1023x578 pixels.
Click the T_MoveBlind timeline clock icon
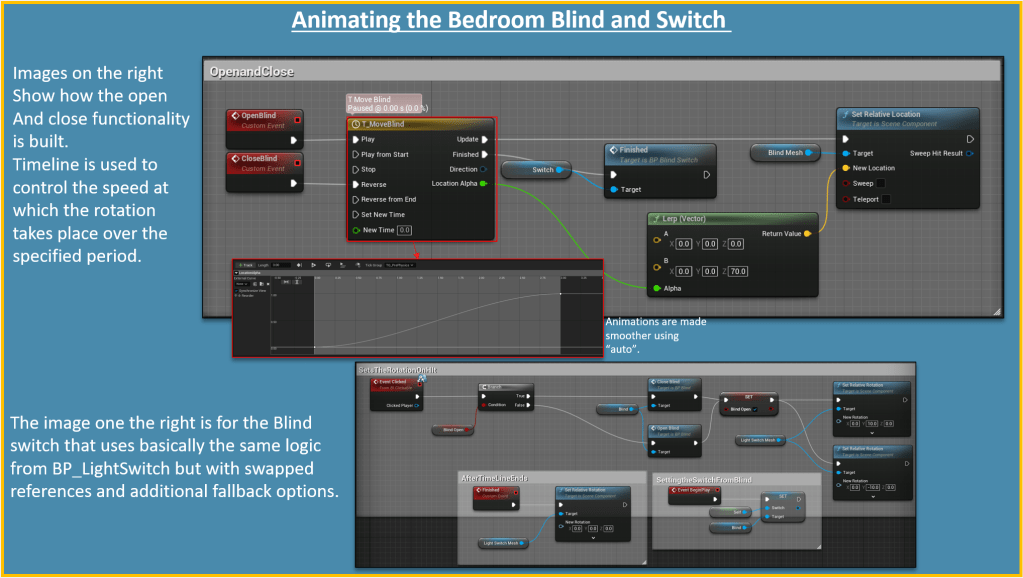(355, 124)
